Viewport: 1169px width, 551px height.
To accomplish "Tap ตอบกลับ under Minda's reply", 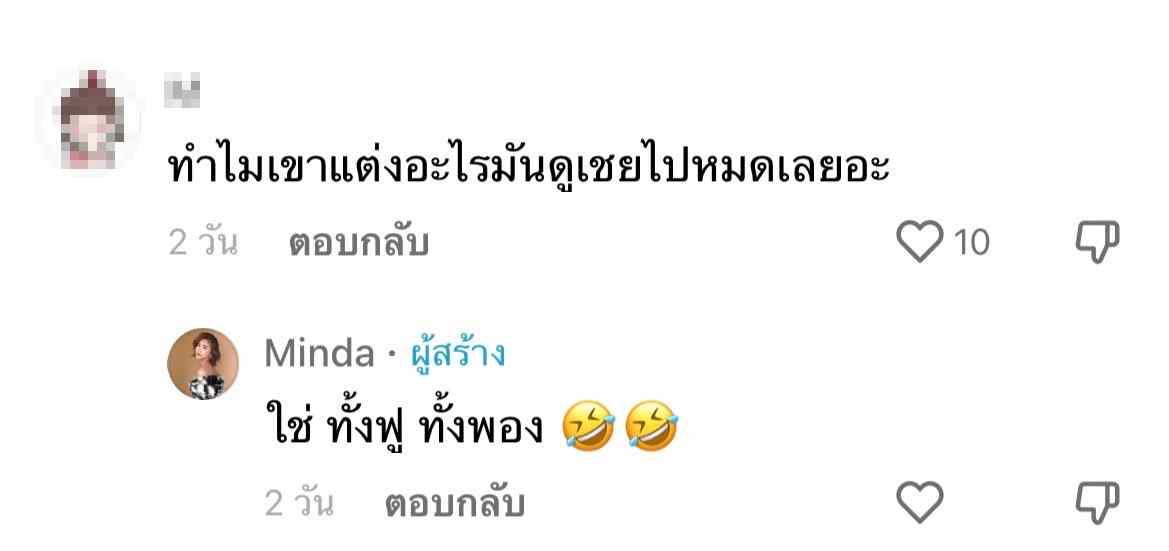I will pyautogui.click(x=454, y=504).
